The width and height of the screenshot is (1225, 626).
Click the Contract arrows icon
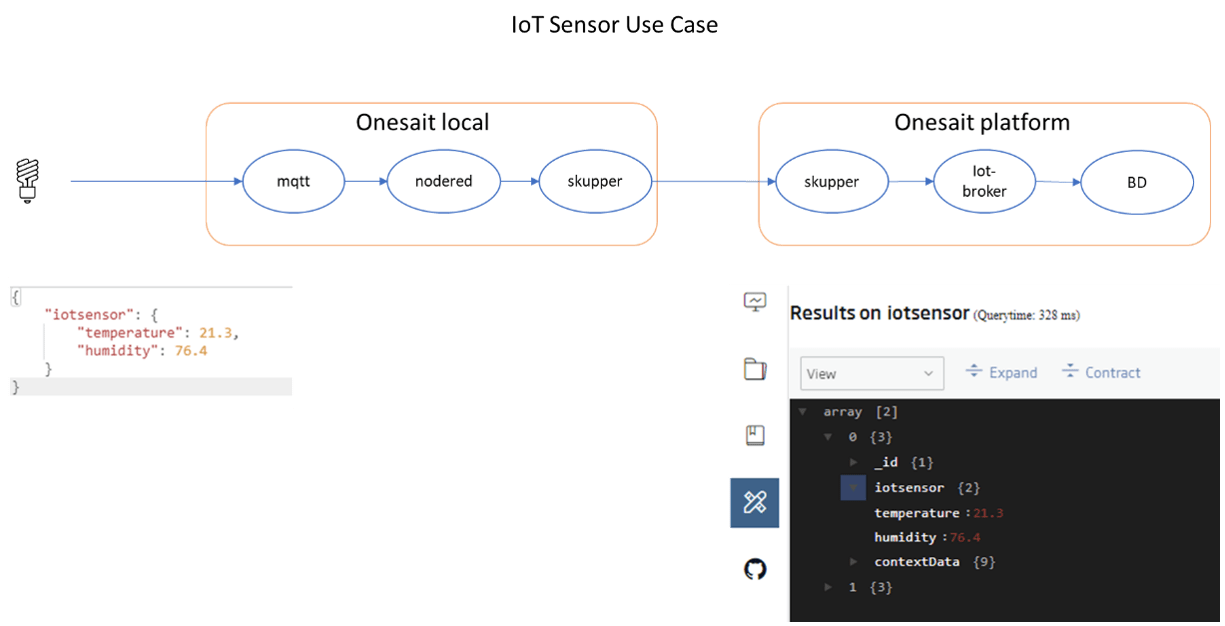pos(1070,372)
